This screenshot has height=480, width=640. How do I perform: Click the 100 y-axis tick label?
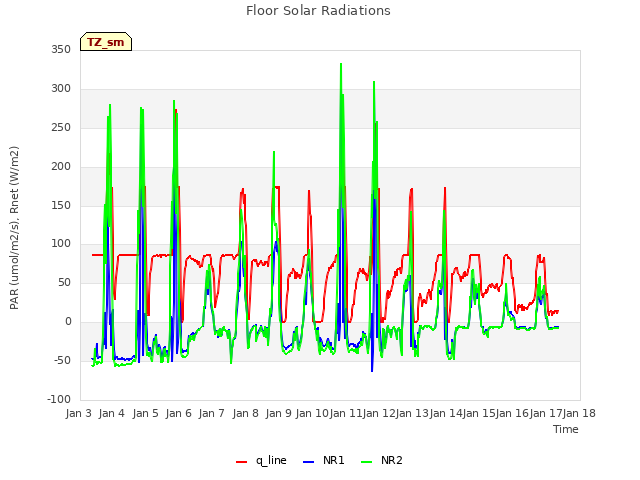pos(61,244)
